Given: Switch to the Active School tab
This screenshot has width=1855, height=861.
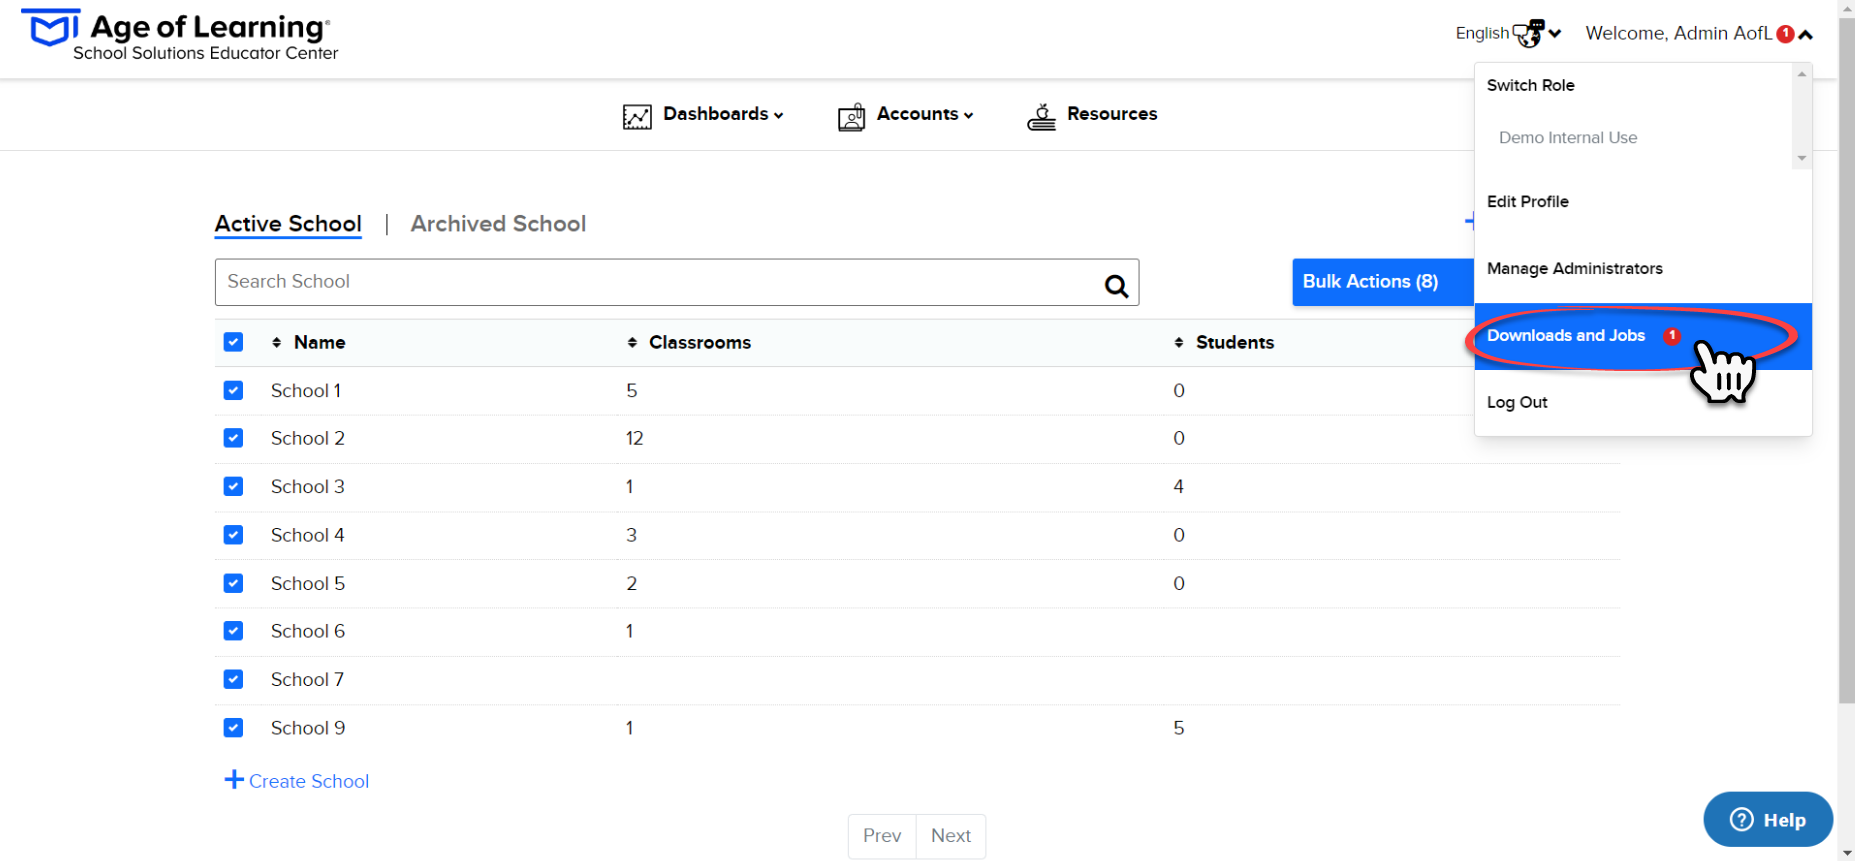Looking at the screenshot, I should [x=288, y=224].
